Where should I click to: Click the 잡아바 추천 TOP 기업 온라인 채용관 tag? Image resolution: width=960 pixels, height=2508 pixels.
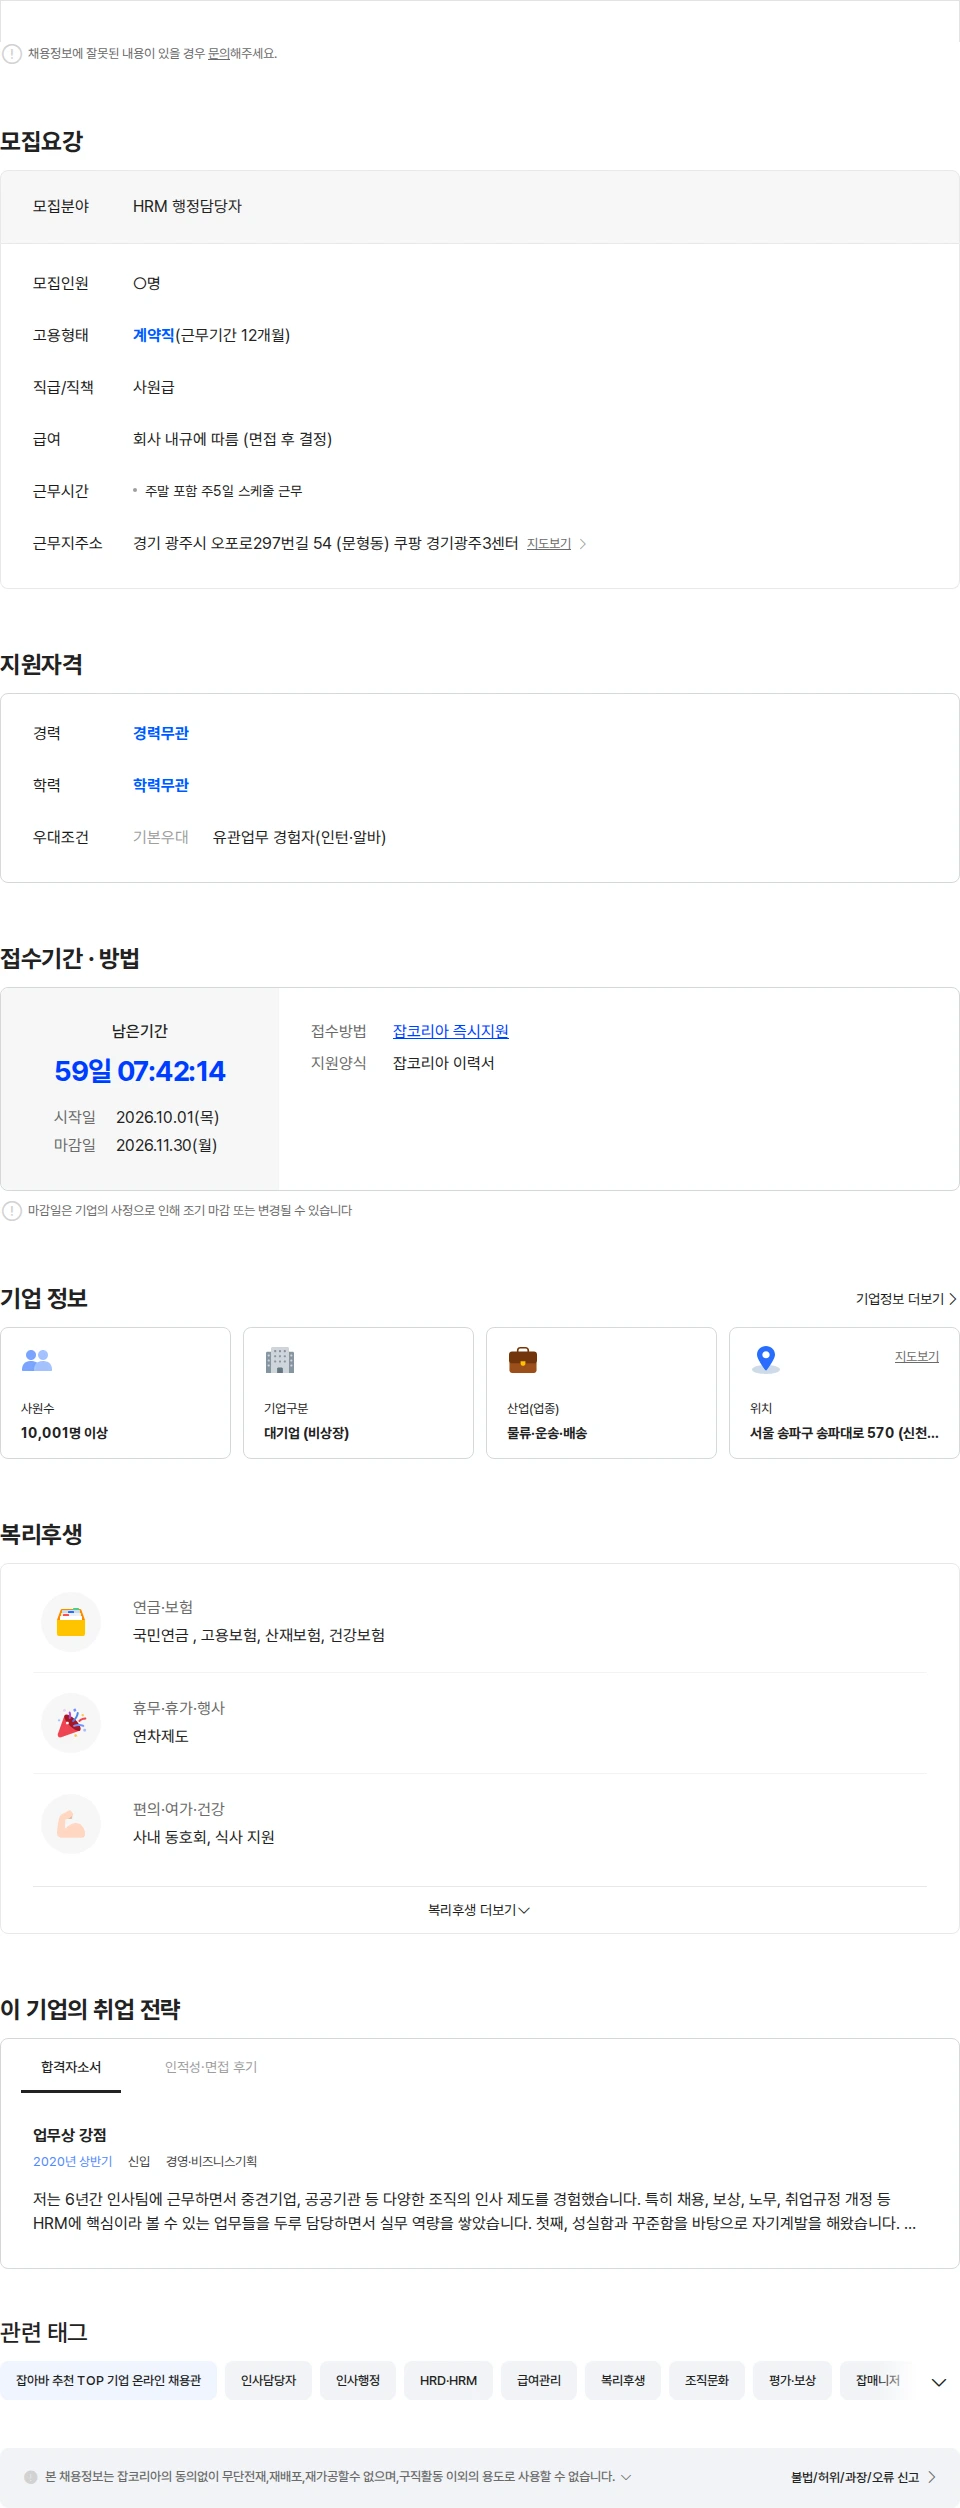coord(109,2381)
